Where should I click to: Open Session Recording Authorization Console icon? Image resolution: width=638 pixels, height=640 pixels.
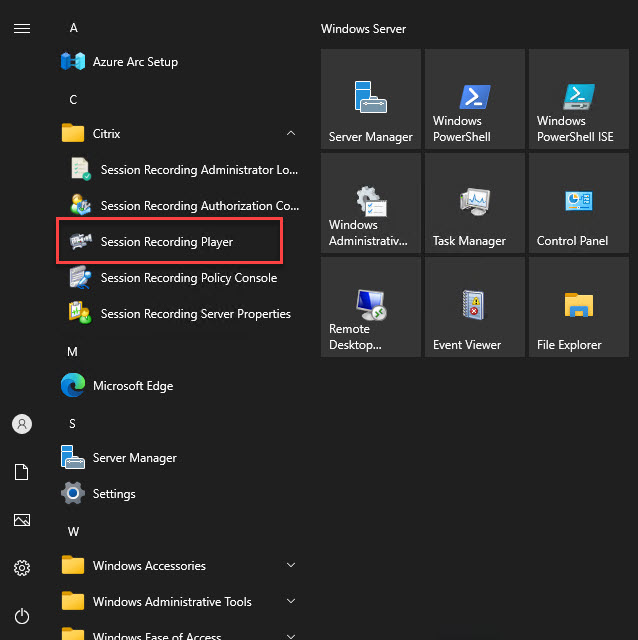(80, 205)
